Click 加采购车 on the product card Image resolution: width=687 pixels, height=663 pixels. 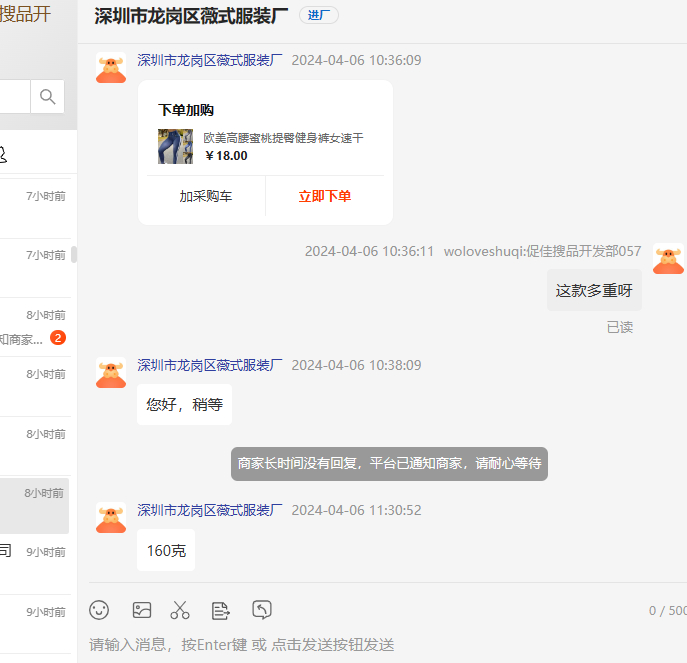(x=206, y=196)
